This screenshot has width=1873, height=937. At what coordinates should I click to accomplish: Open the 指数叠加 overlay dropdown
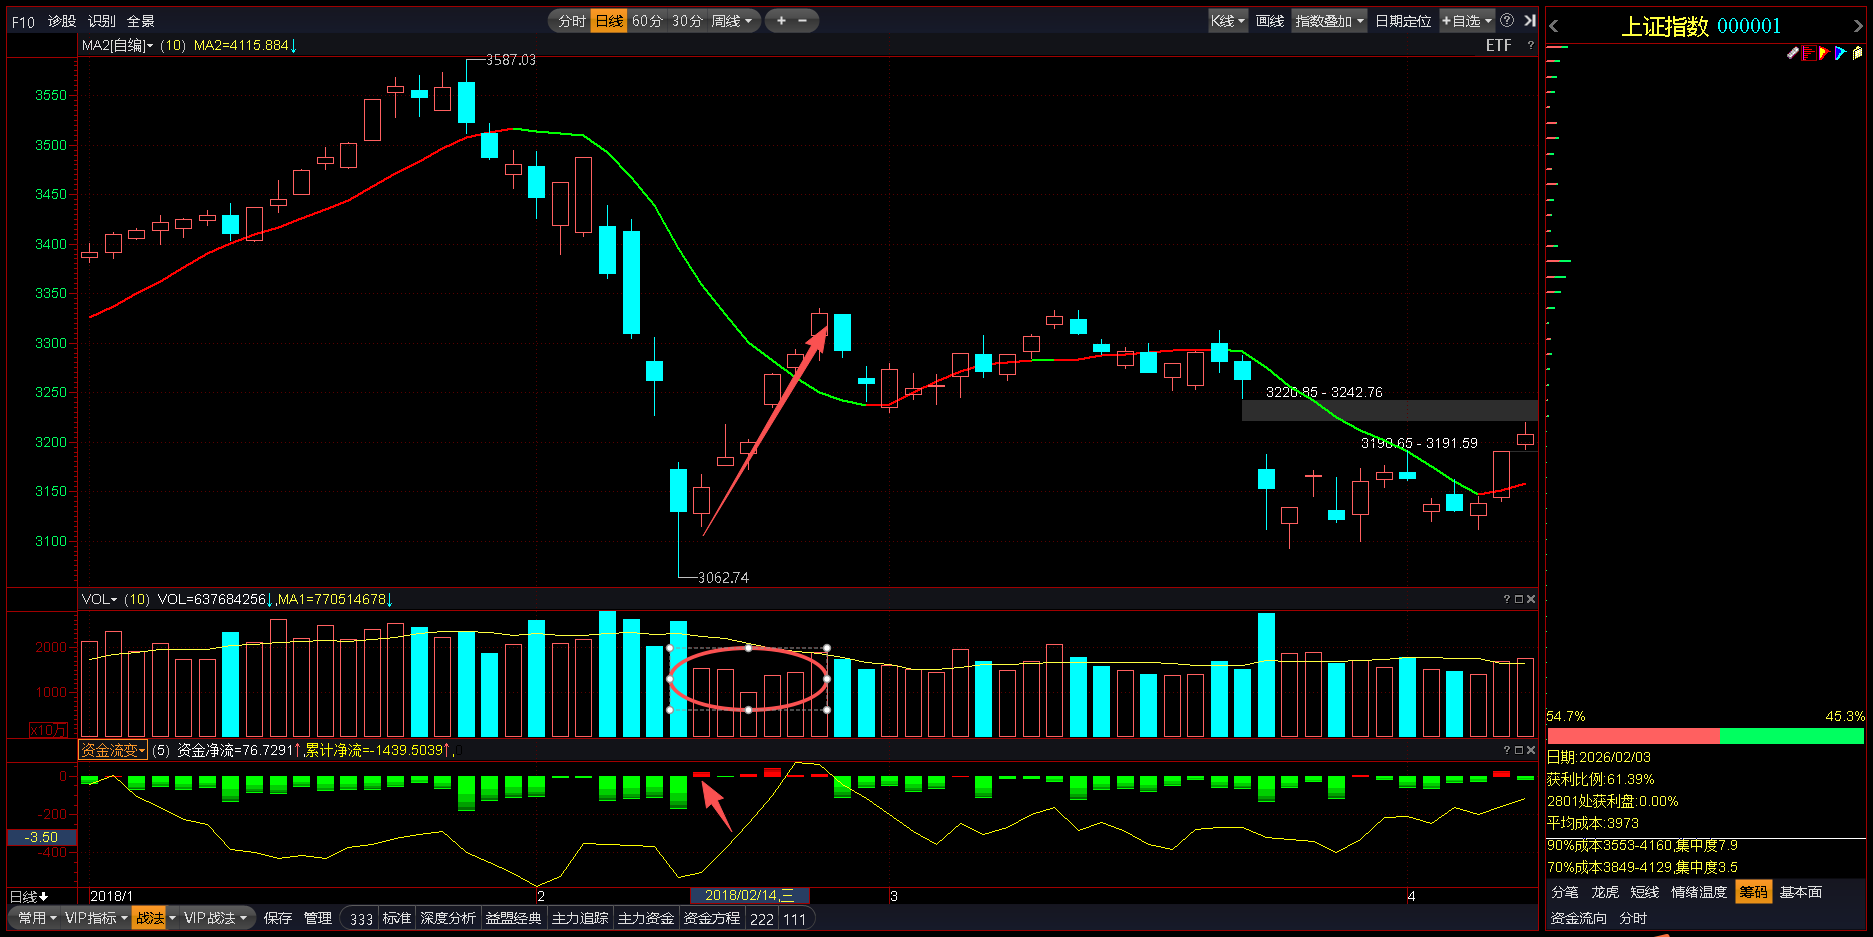pyautogui.click(x=1328, y=21)
